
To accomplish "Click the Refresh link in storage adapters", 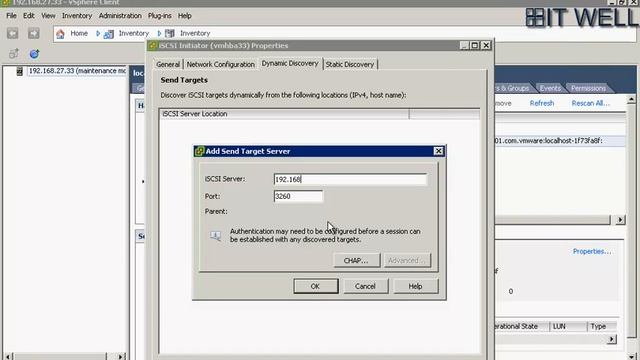I will (x=542, y=103).
